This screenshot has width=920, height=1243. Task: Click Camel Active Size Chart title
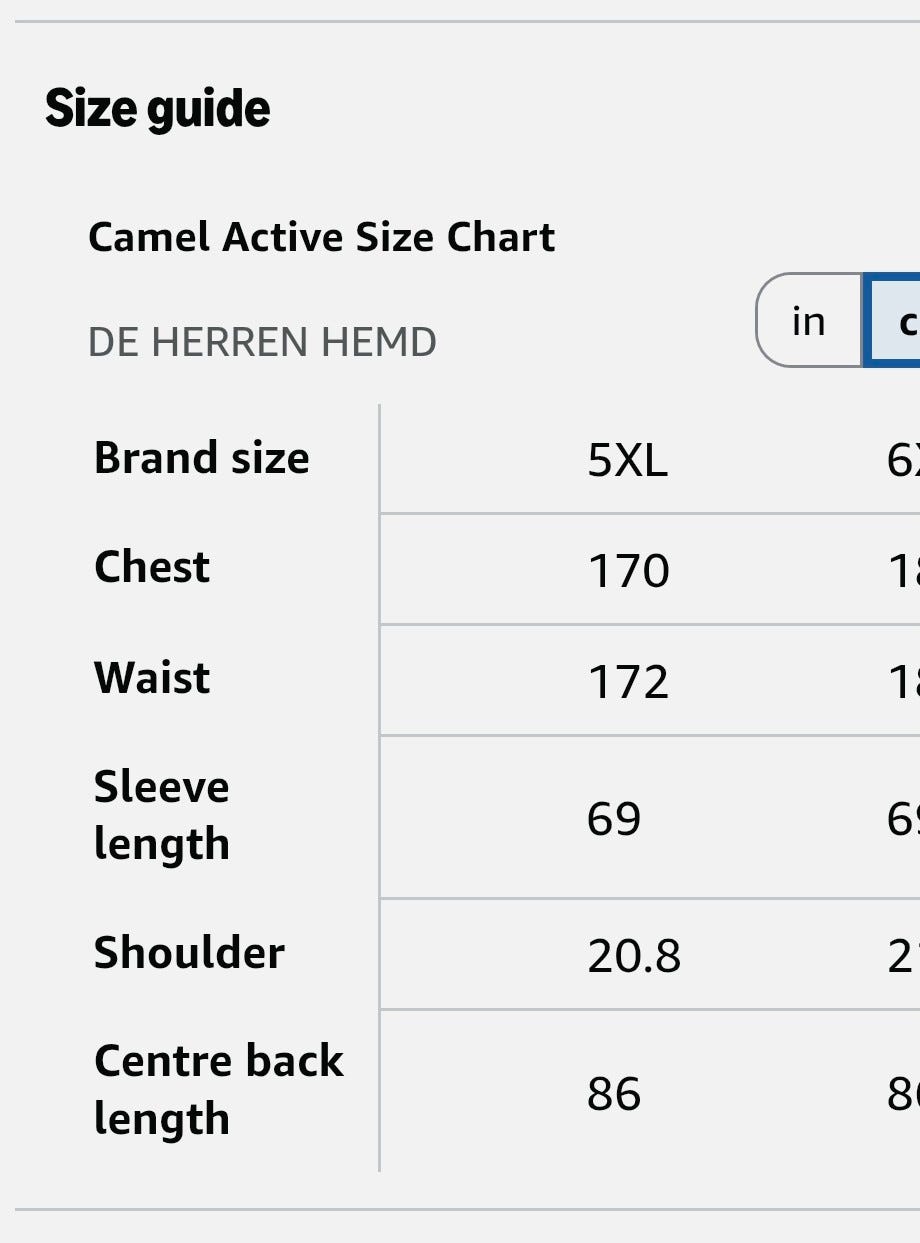pos(322,238)
